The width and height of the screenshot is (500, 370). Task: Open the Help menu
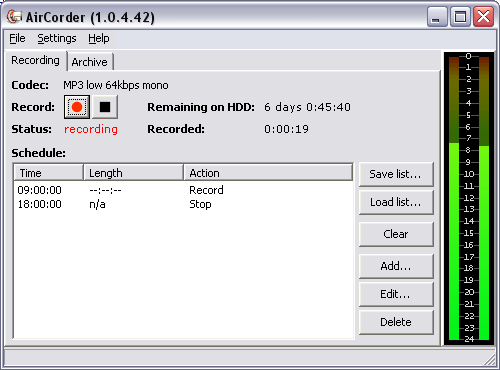click(x=99, y=38)
